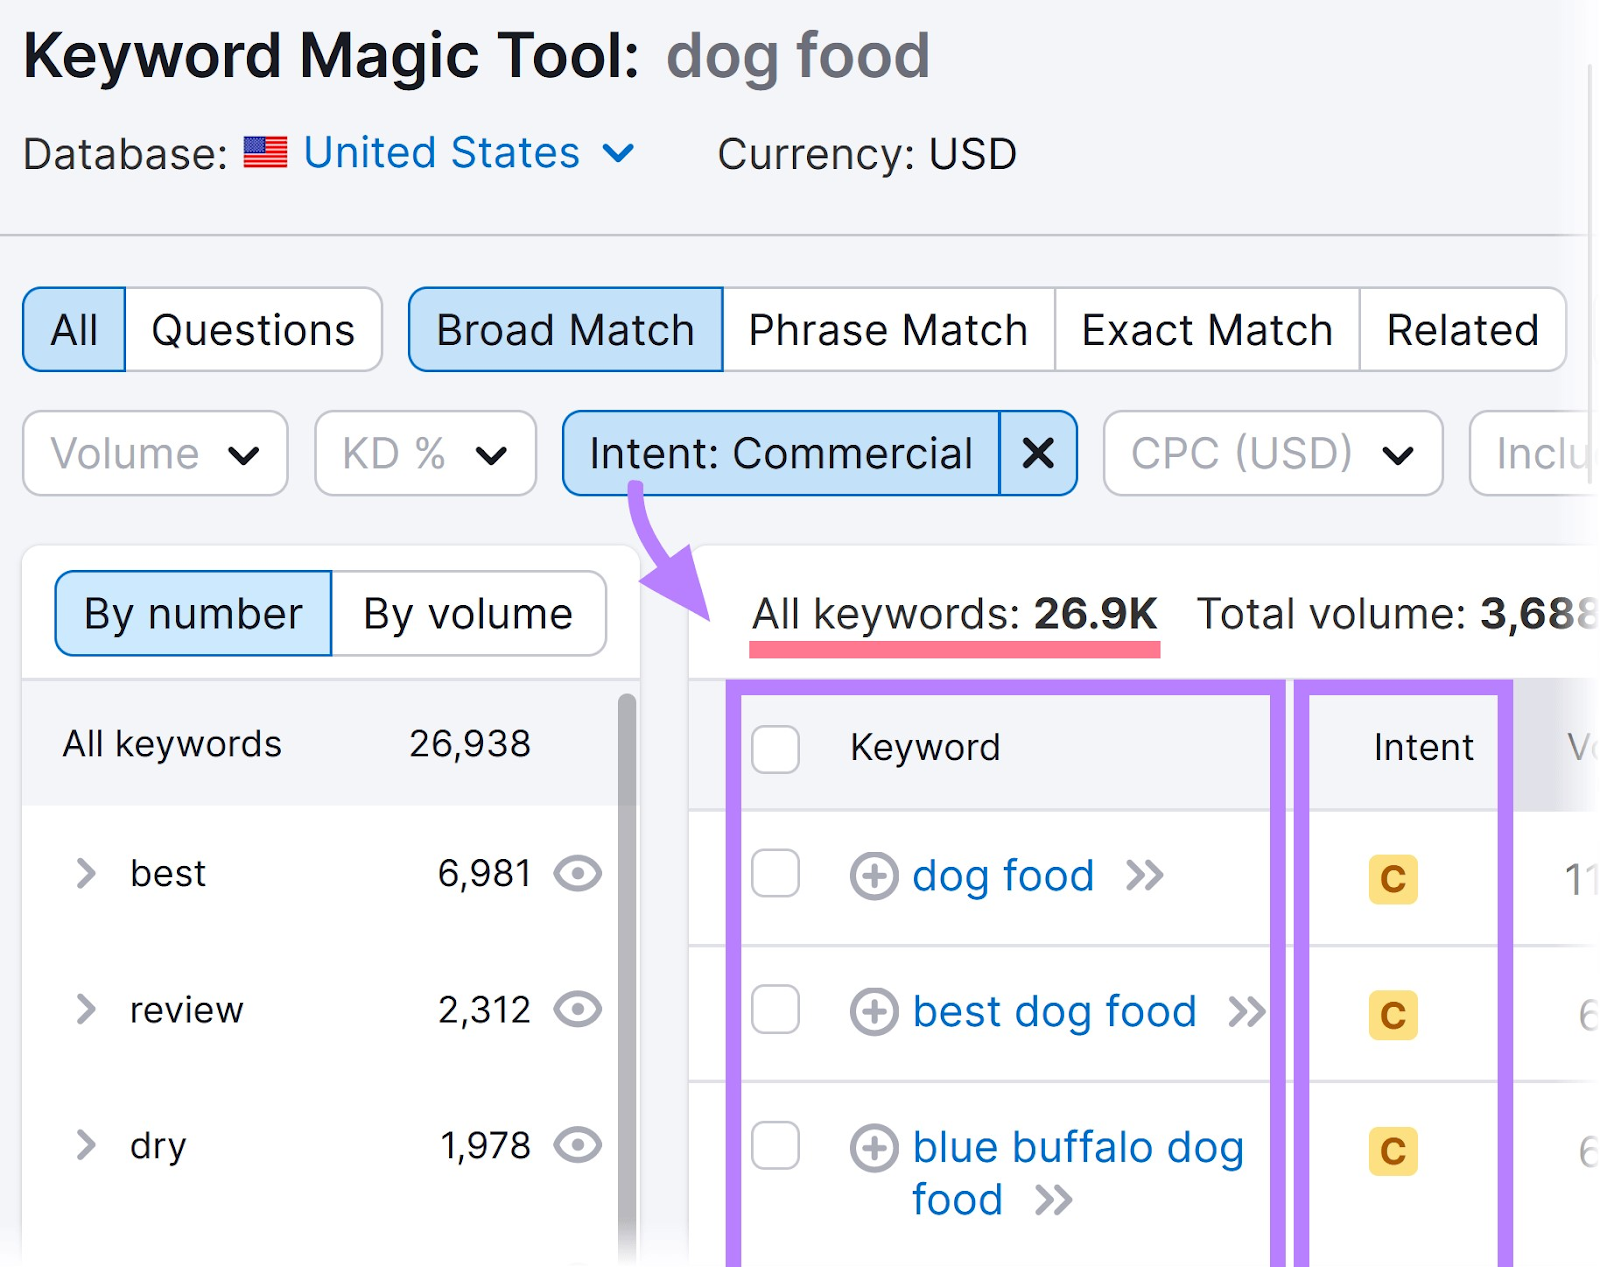The height and width of the screenshot is (1267, 1600).
Task: Tick the checkbox for 'dog food' row
Action: pyautogui.click(x=776, y=874)
